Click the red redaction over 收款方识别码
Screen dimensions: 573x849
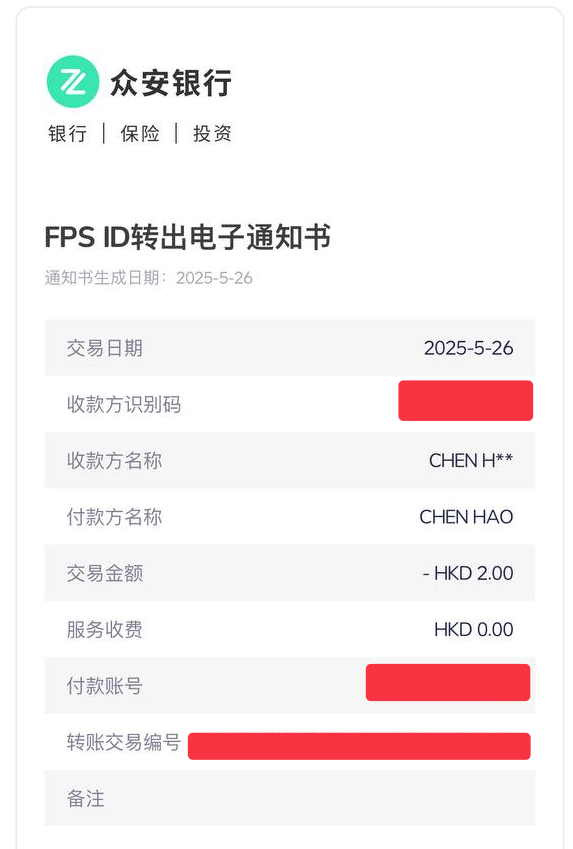[x=466, y=401]
